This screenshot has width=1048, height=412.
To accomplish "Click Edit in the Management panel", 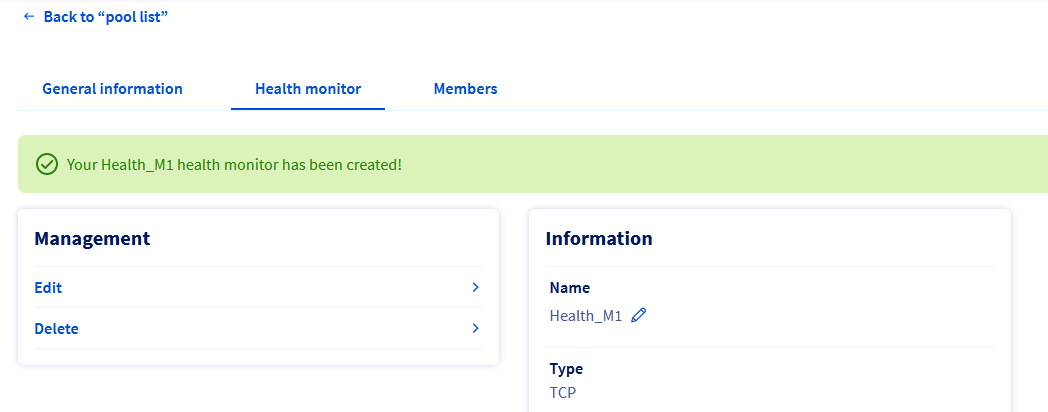I will [48, 288].
